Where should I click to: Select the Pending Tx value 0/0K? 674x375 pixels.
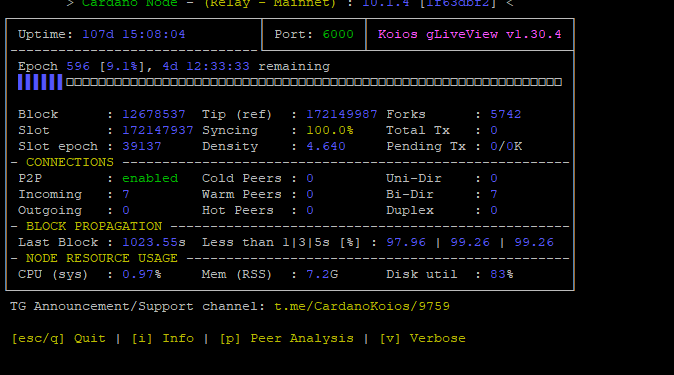(506, 146)
